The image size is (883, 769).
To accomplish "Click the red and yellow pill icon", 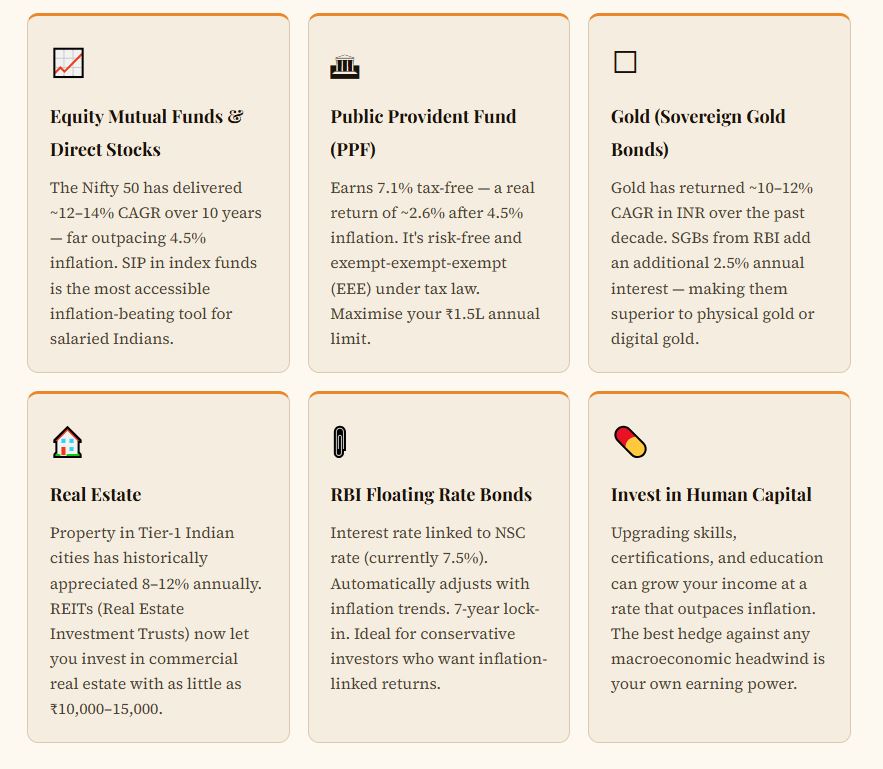I will pyautogui.click(x=630, y=442).
